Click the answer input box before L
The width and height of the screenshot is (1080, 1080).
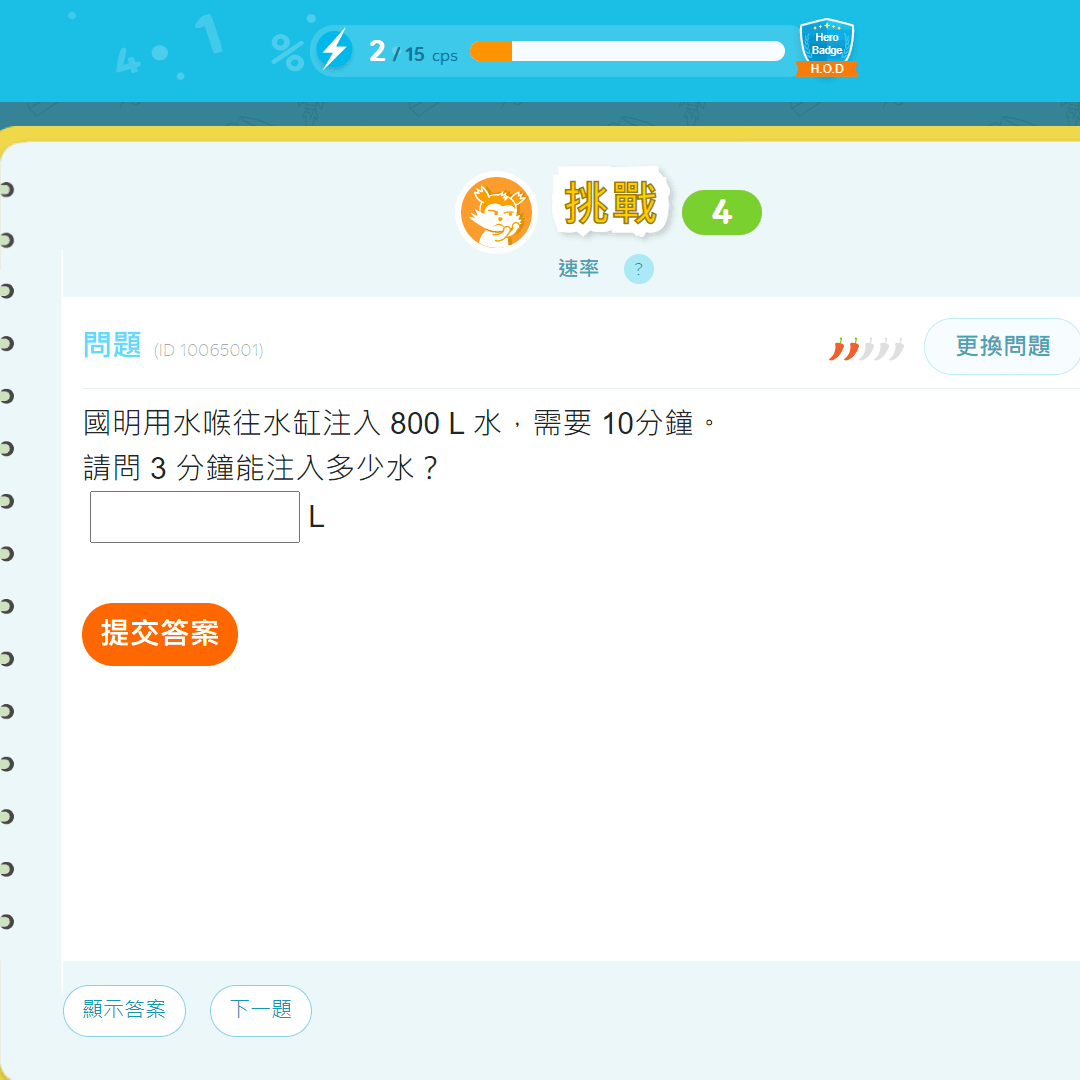point(195,517)
